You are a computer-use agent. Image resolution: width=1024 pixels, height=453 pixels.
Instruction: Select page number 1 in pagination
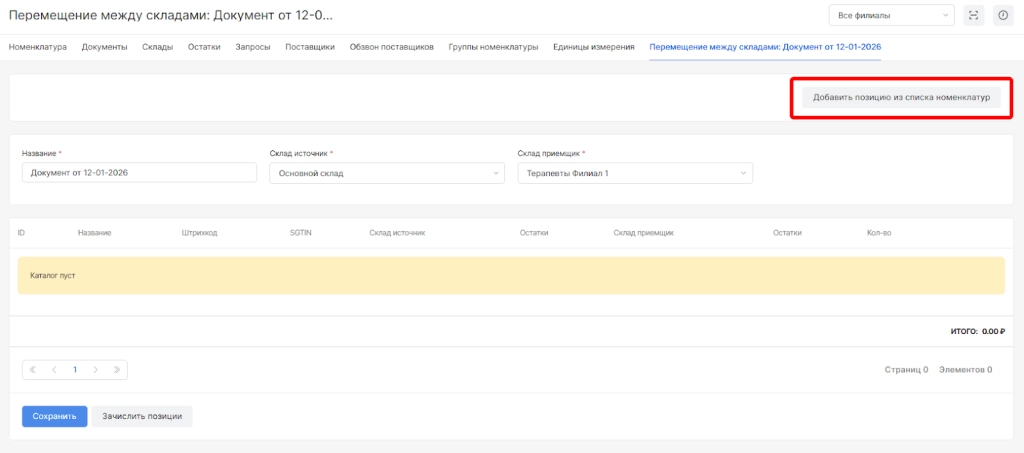click(x=75, y=370)
